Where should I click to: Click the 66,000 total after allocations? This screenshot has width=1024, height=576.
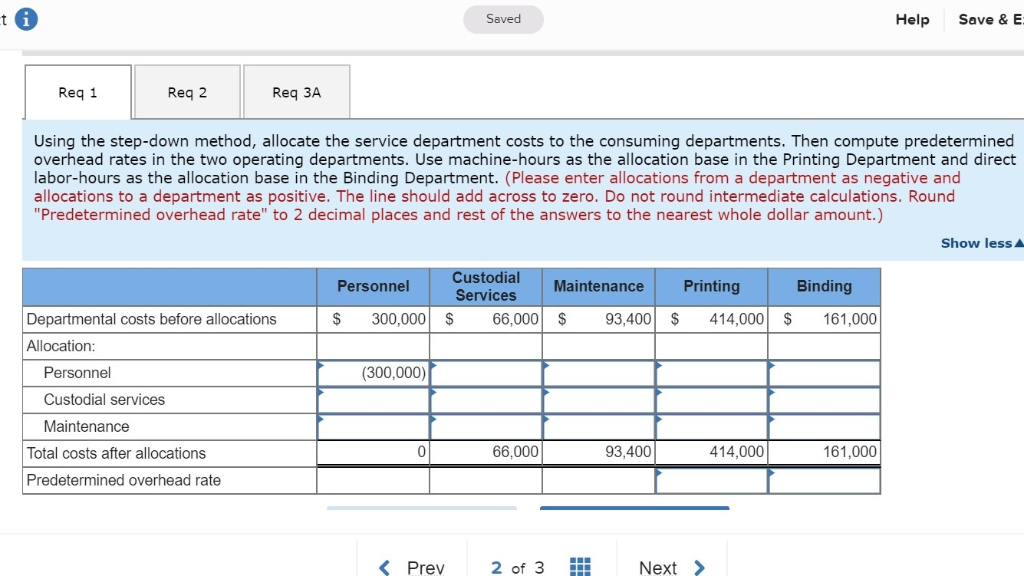(515, 452)
